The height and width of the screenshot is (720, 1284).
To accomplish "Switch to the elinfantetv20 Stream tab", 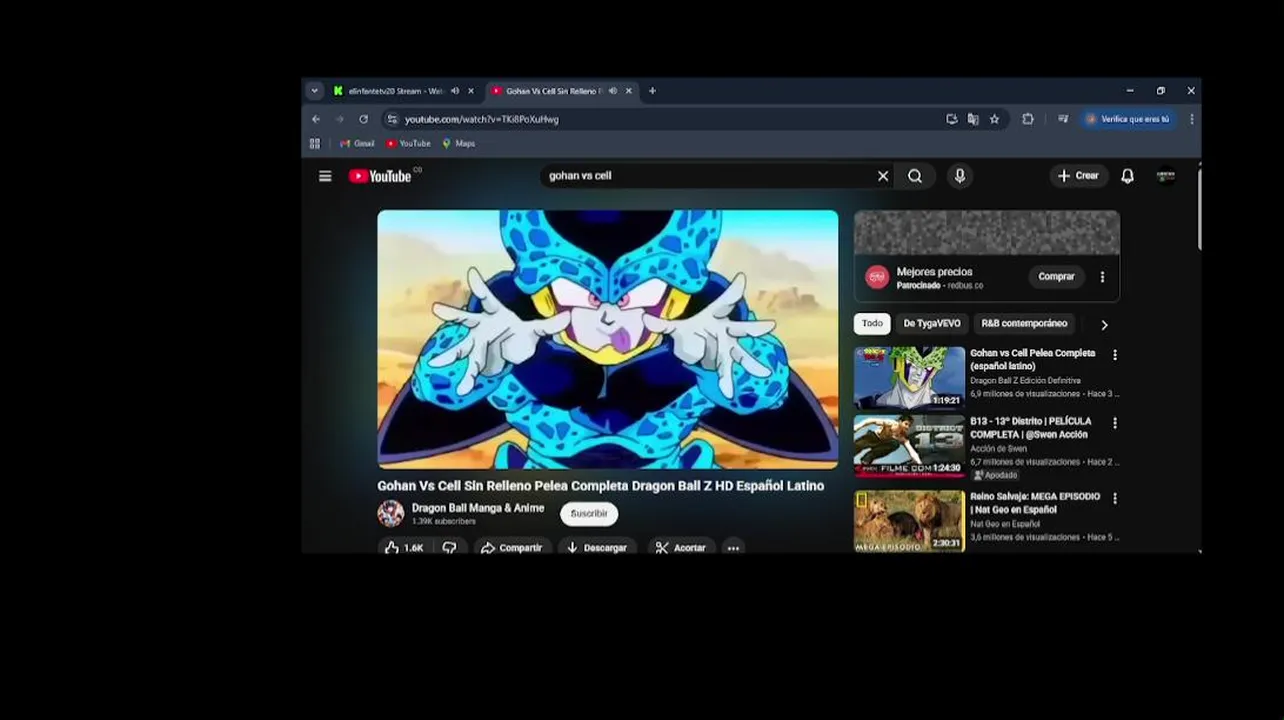I will coord(396,91).
